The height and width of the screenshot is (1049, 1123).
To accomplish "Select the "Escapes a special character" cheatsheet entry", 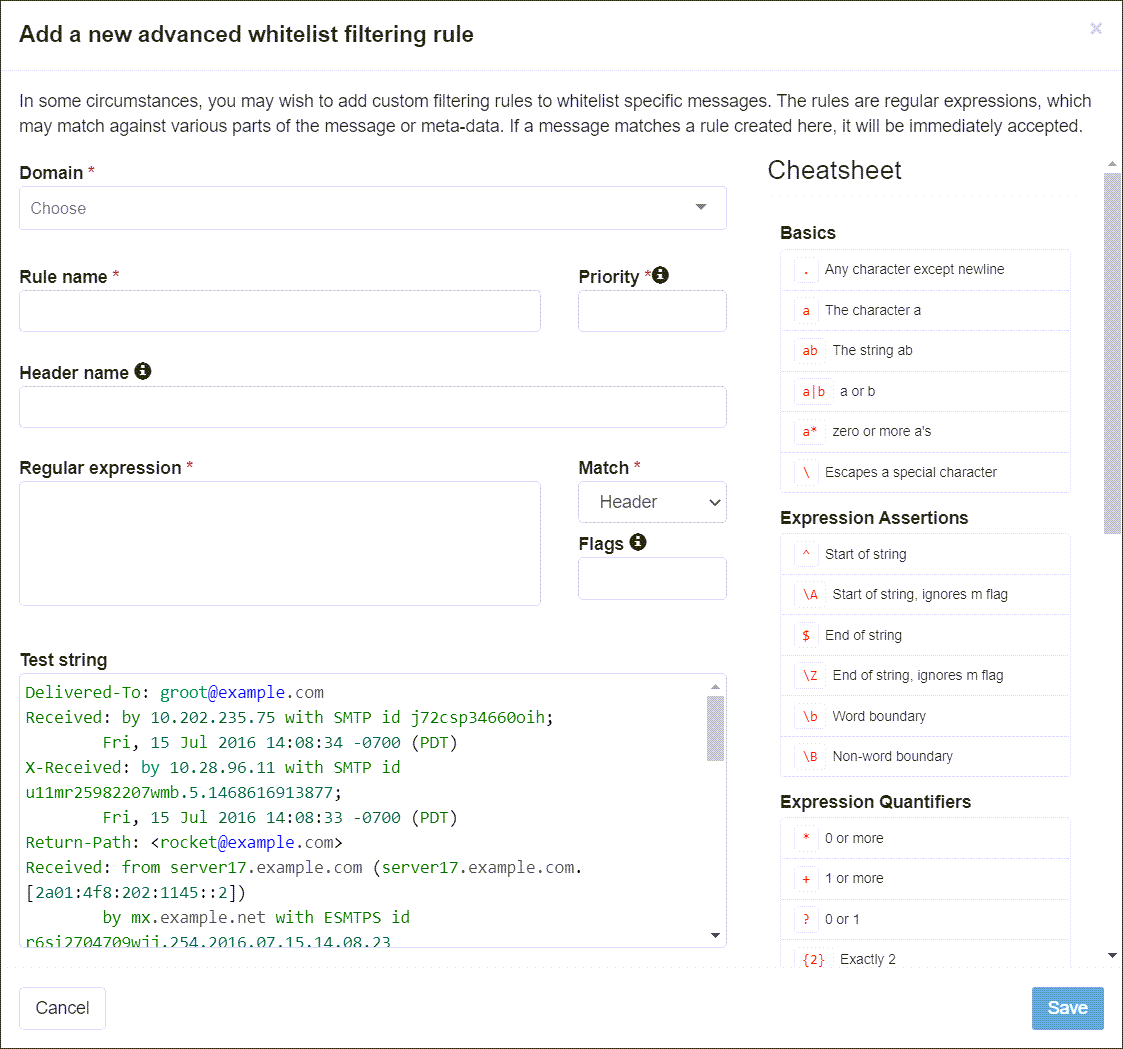I will point(924,472).
